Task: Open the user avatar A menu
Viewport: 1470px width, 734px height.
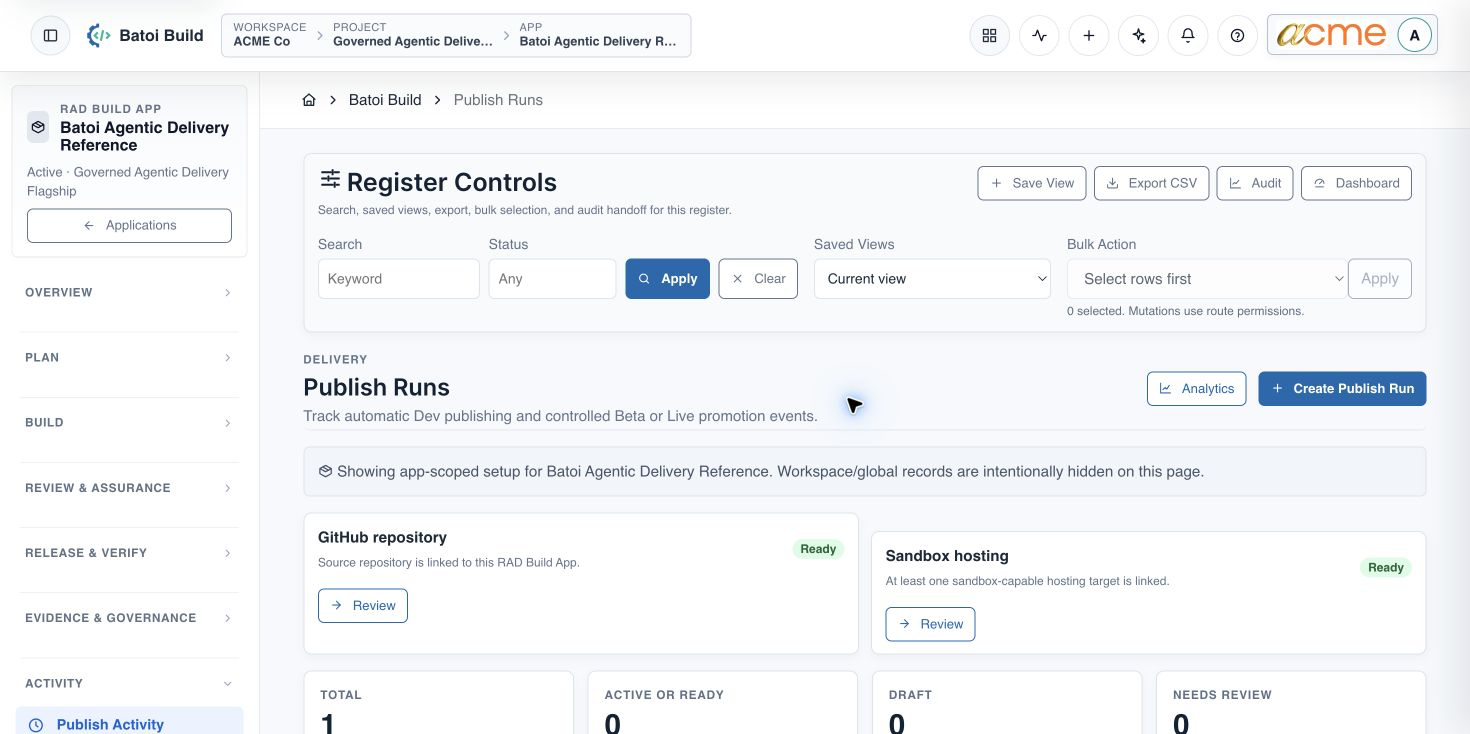Action: tap(1414, 35)
